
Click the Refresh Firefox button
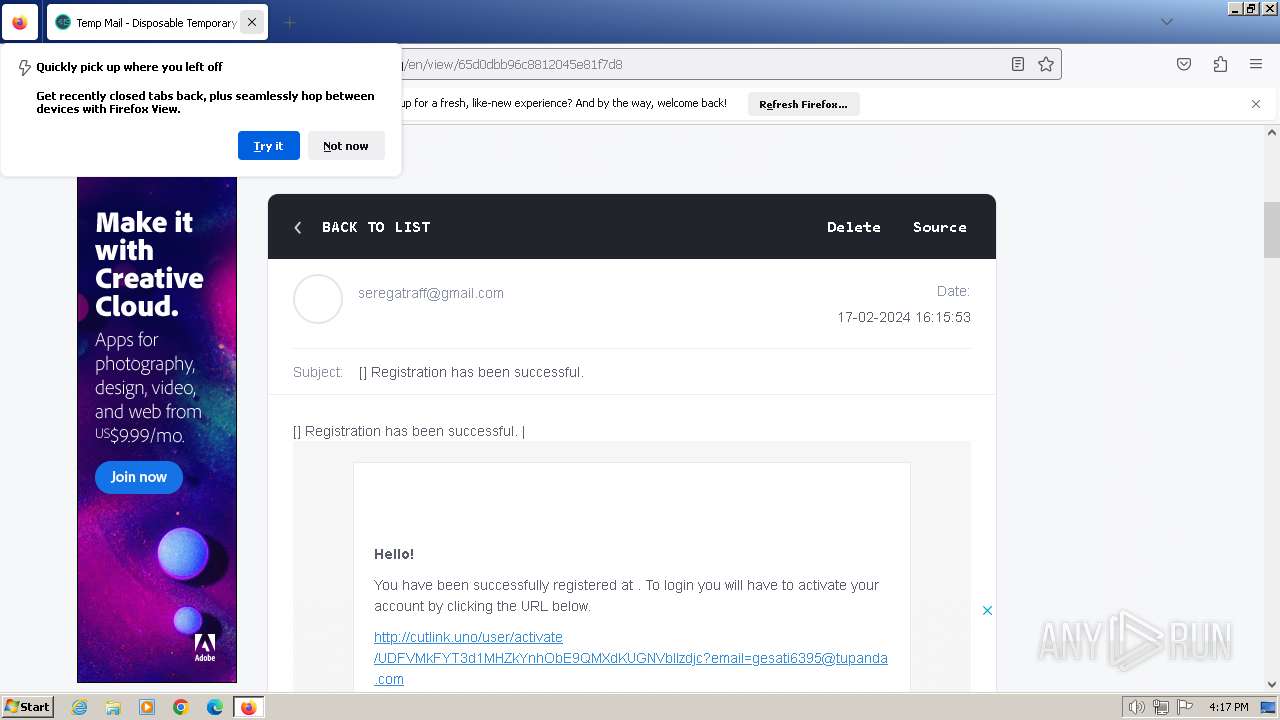point(803,104)
